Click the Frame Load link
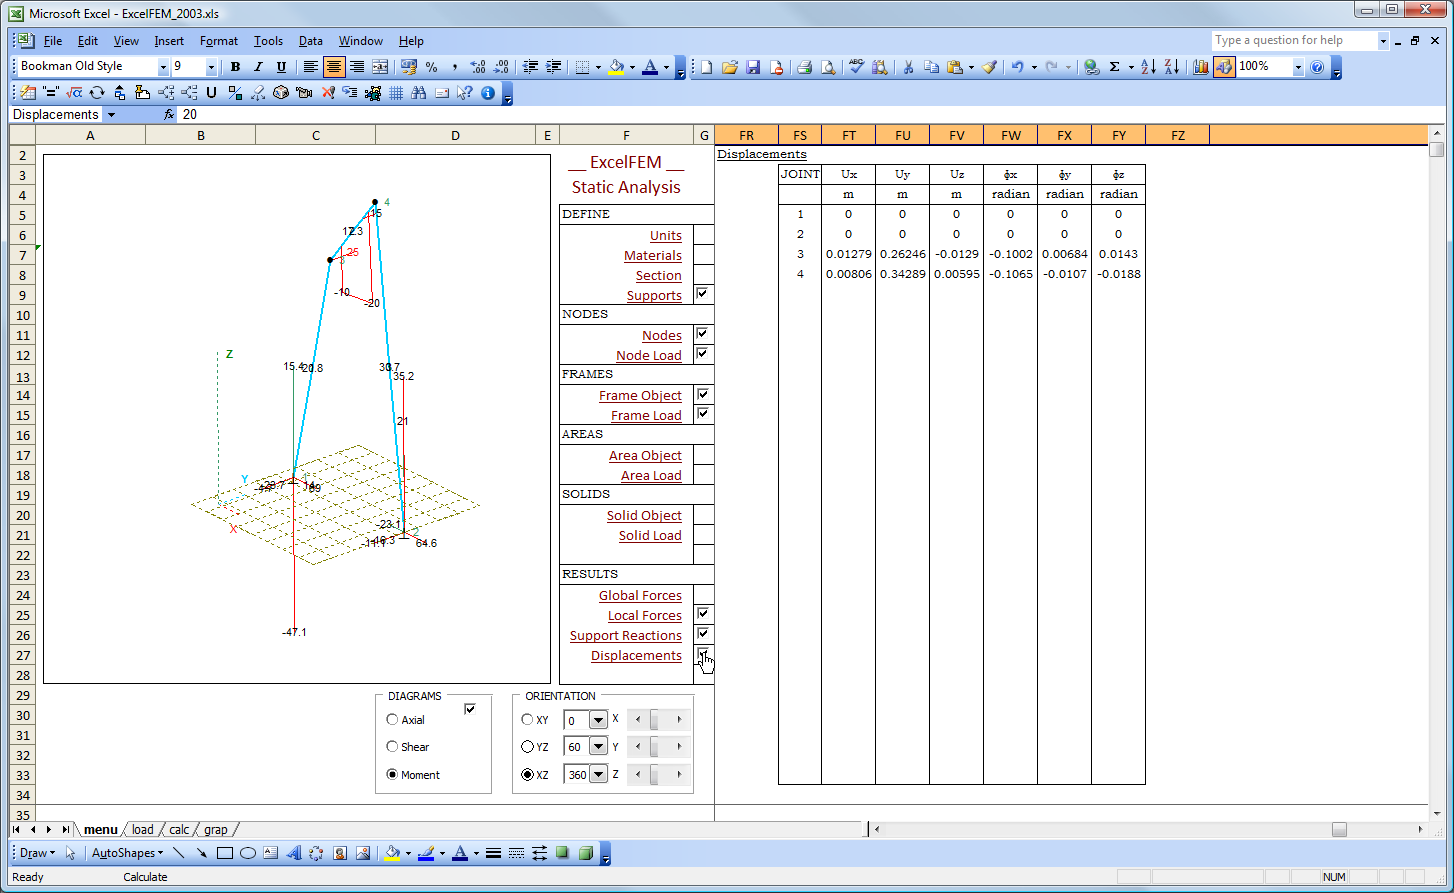Screen dimensions: 1454x893 pos(646,416)
